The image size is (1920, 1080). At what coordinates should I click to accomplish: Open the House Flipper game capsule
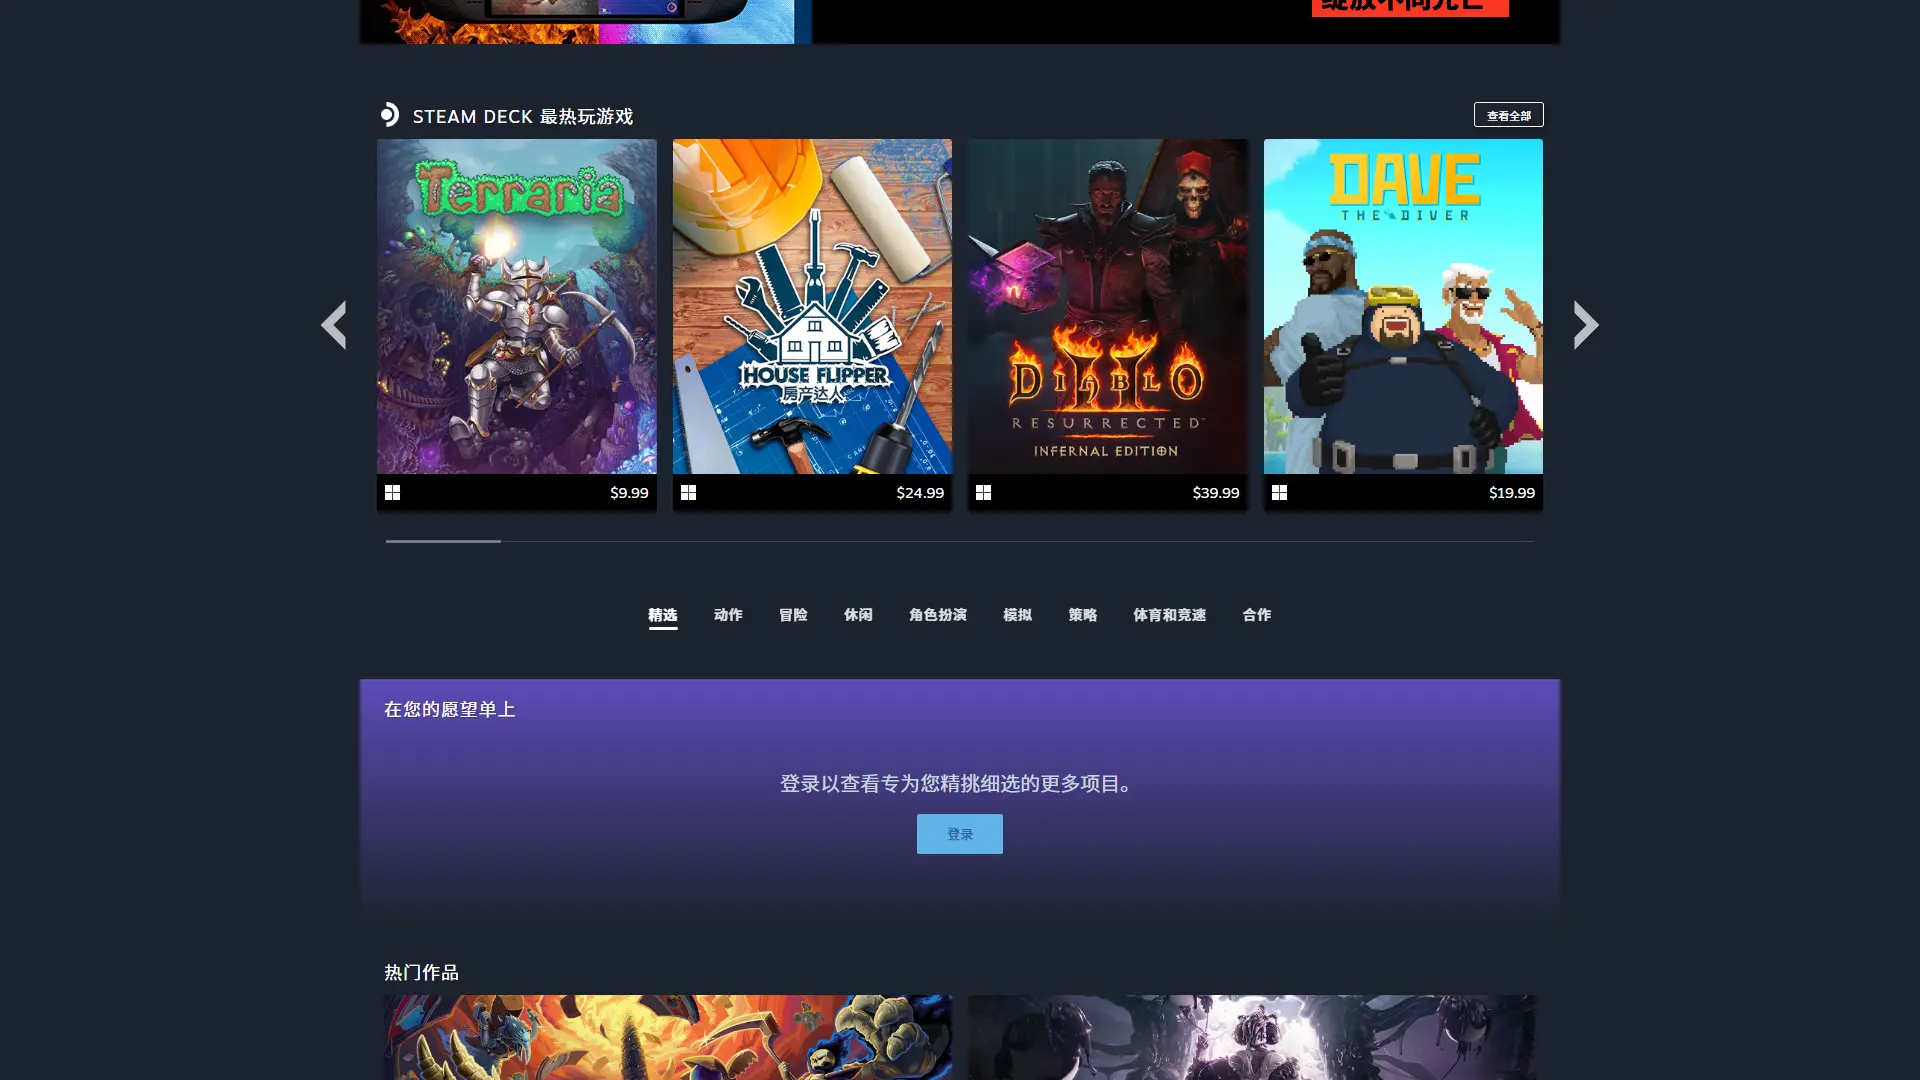click(812, 306)
